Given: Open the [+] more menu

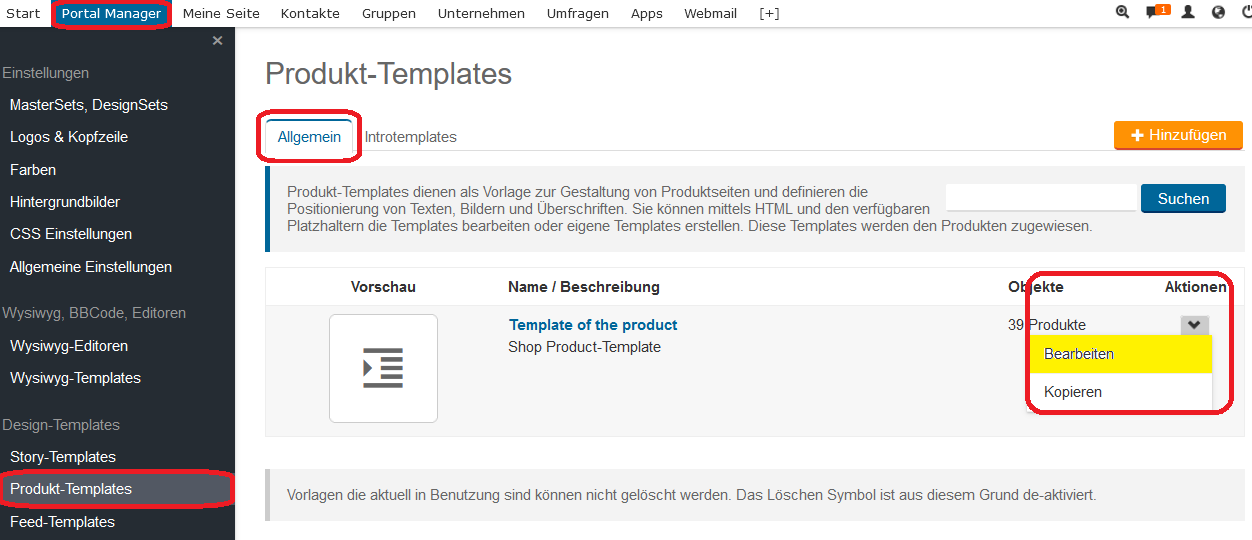Looking at the screenshot, I should point(769,14).
